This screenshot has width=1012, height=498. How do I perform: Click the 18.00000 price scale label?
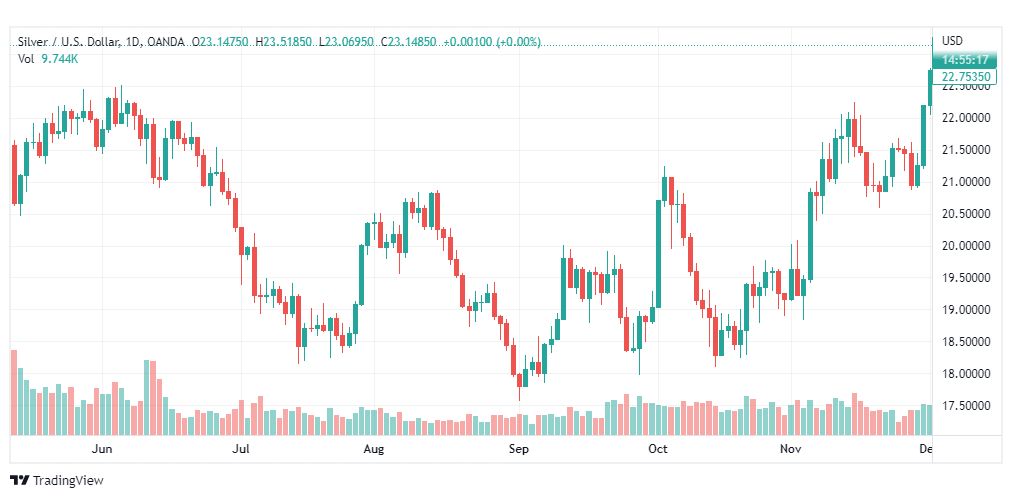click(965, 374)
